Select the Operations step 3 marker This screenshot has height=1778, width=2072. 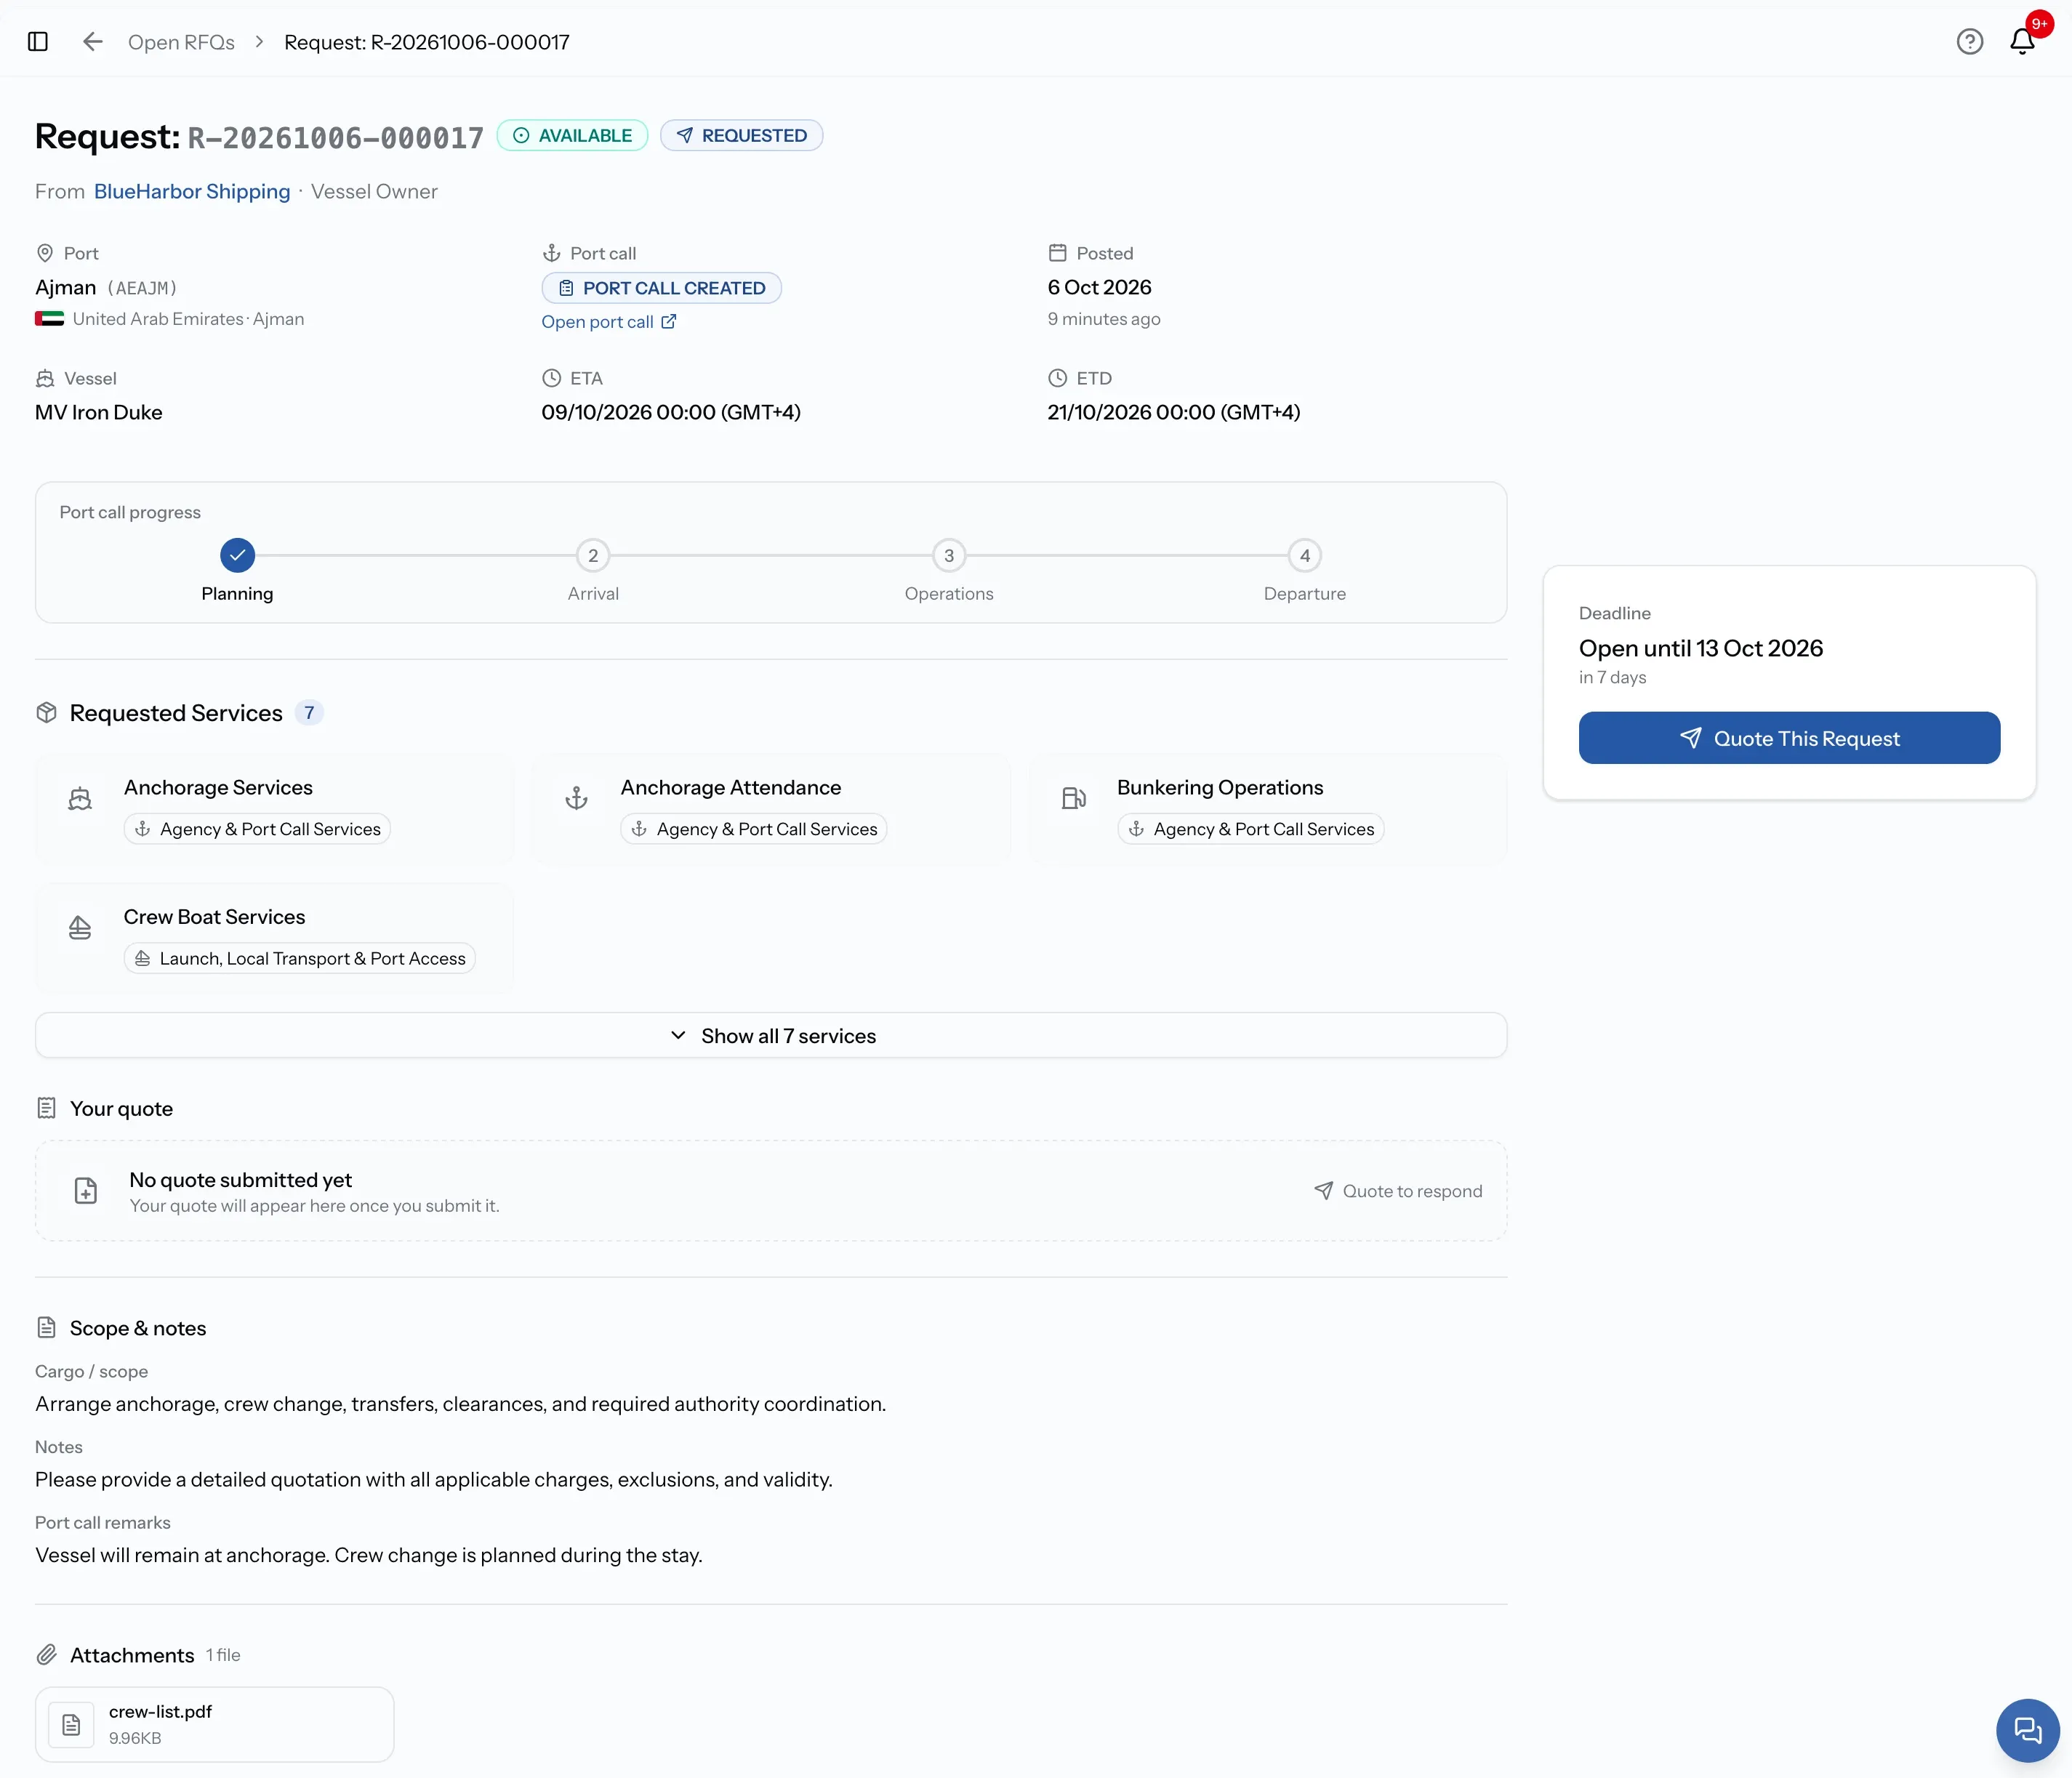pos(949,555)
